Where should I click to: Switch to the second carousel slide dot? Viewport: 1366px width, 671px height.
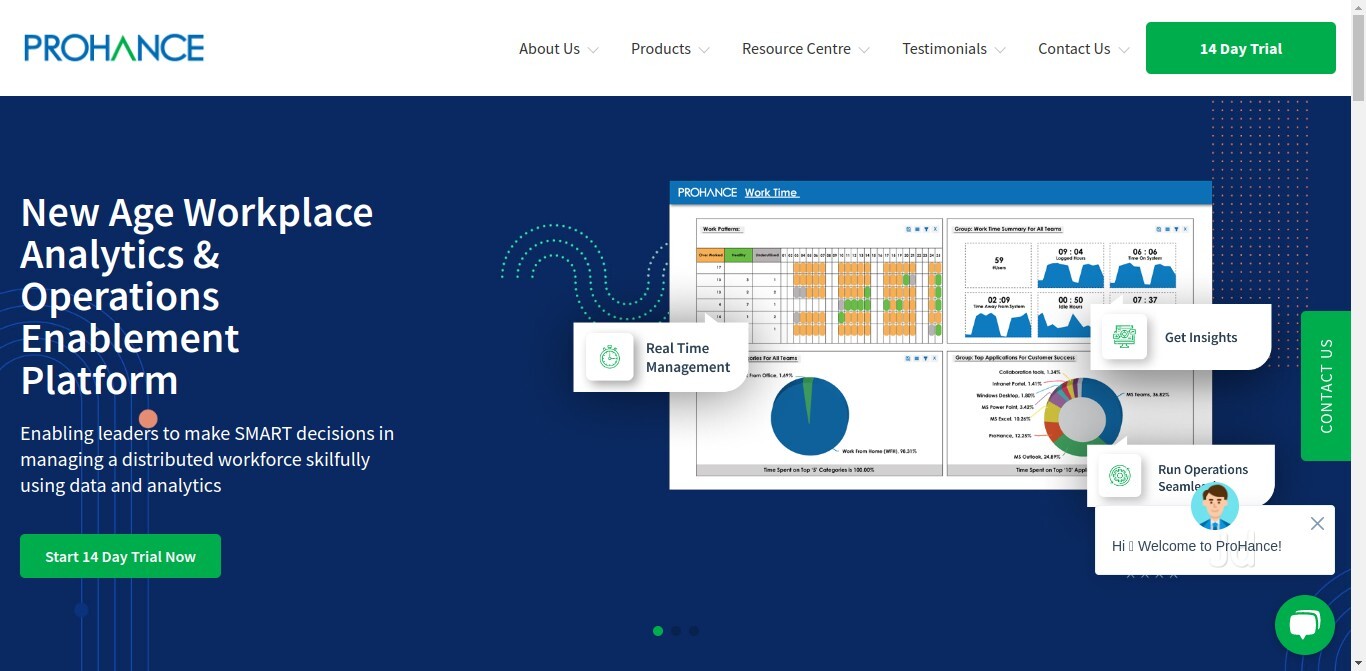coord(676,631)
